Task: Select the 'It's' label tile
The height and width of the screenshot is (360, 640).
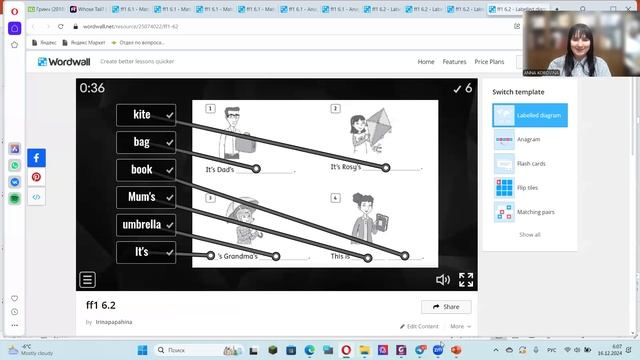Action: (146, 252)
